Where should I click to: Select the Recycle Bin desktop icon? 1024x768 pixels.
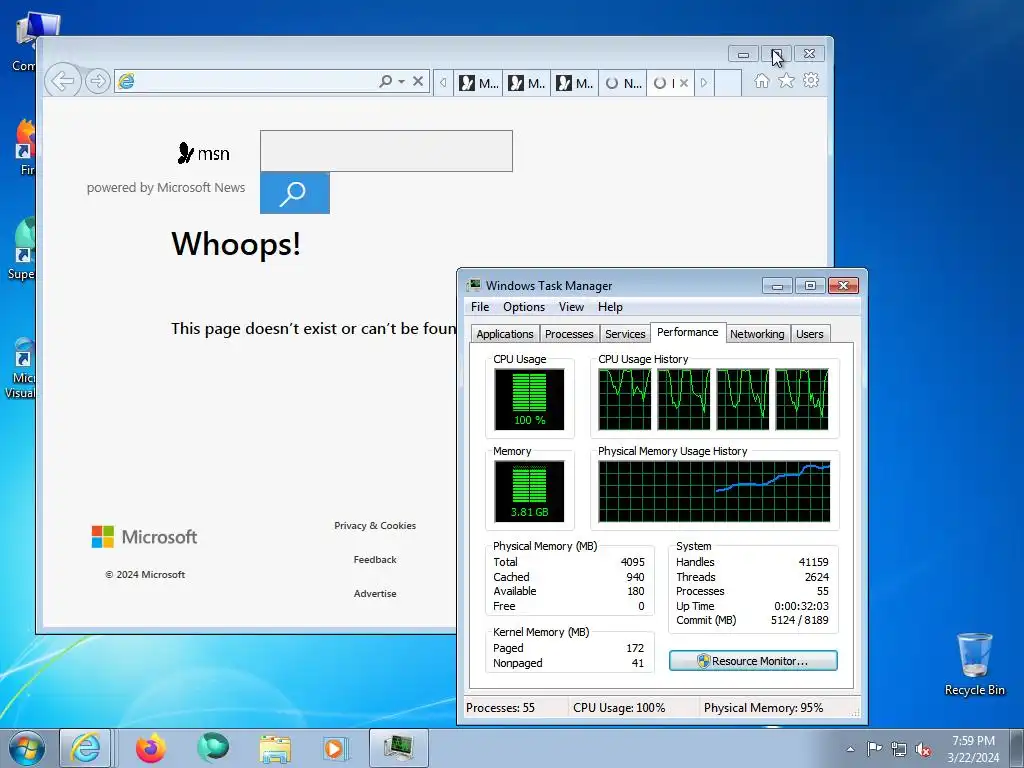(x=974, y=664)
